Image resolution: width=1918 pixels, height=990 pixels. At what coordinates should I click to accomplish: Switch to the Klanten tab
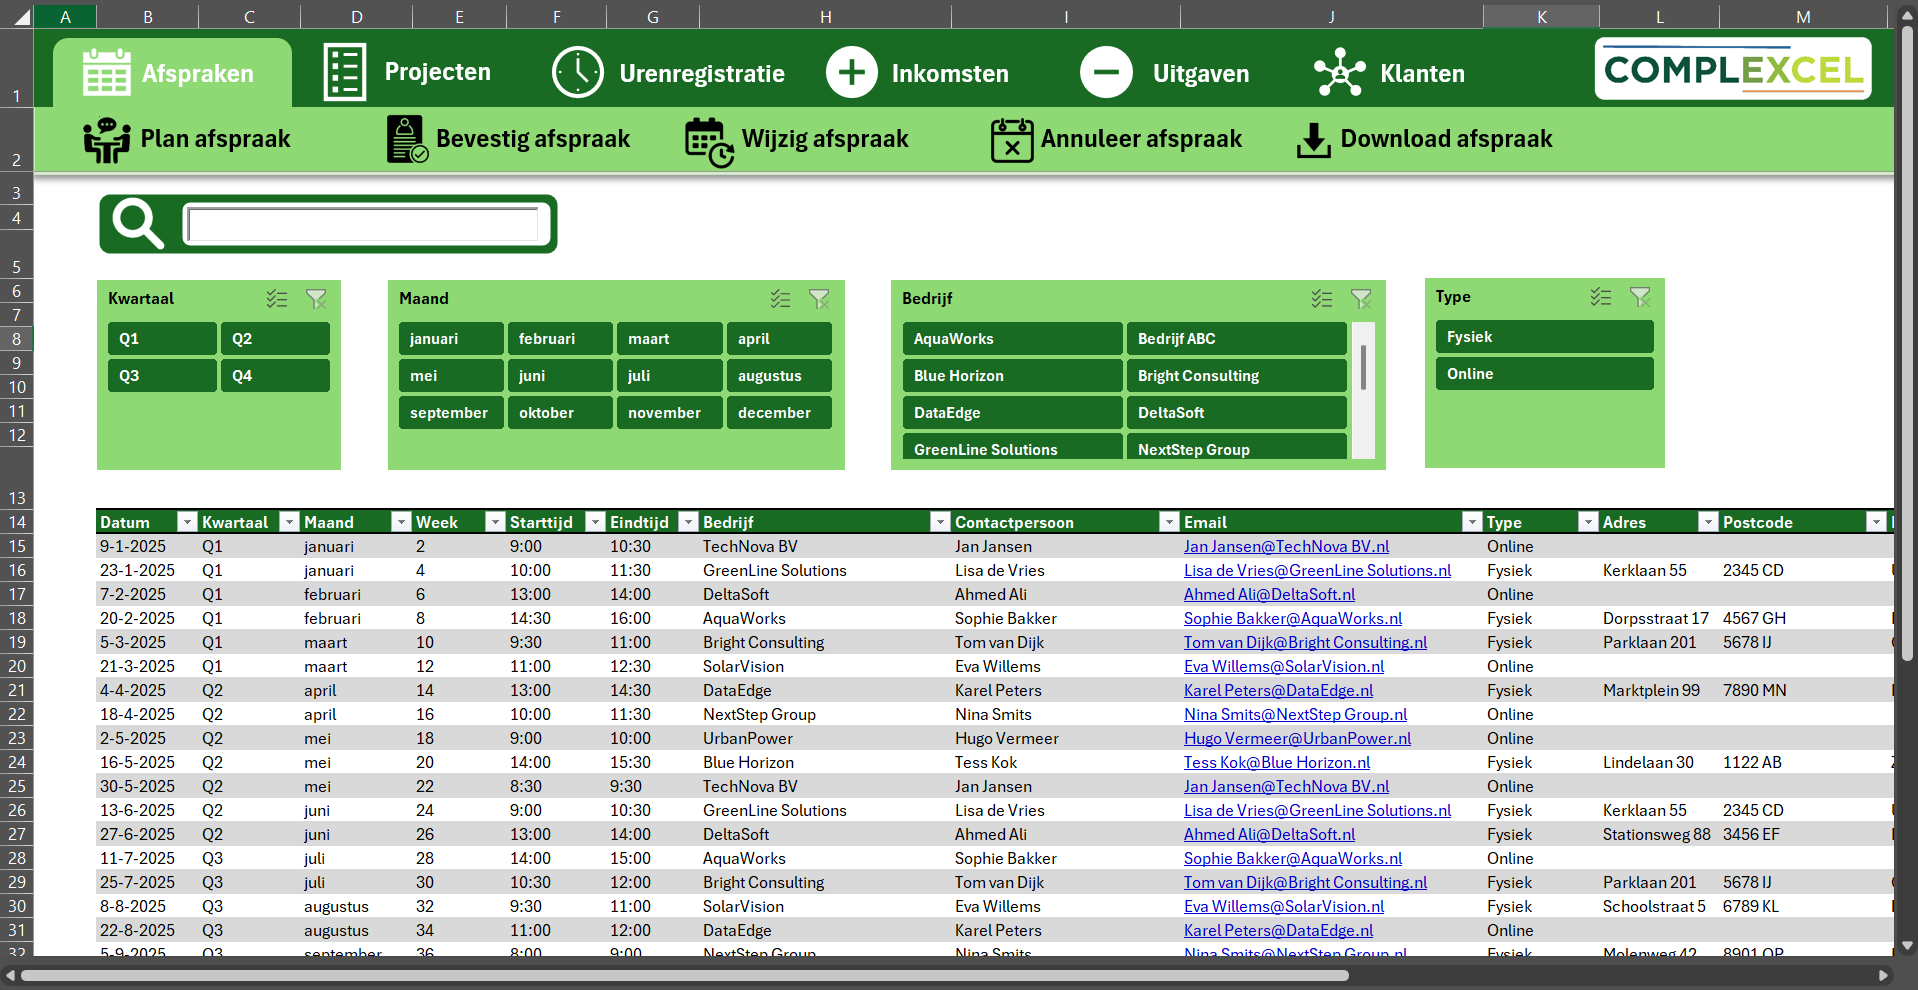click(1389, 73)
